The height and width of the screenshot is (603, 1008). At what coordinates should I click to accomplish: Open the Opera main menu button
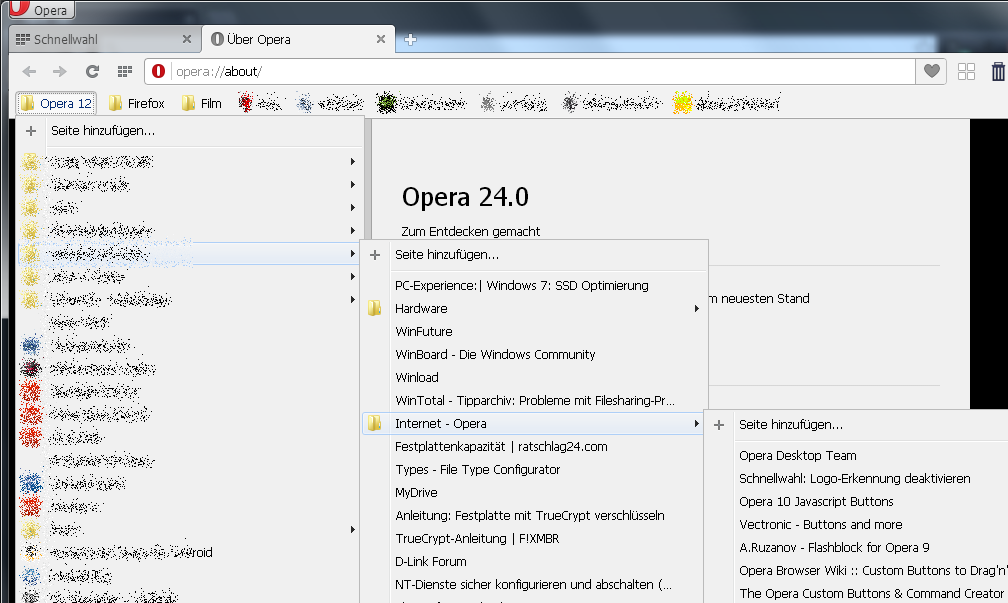coord(40,10)
